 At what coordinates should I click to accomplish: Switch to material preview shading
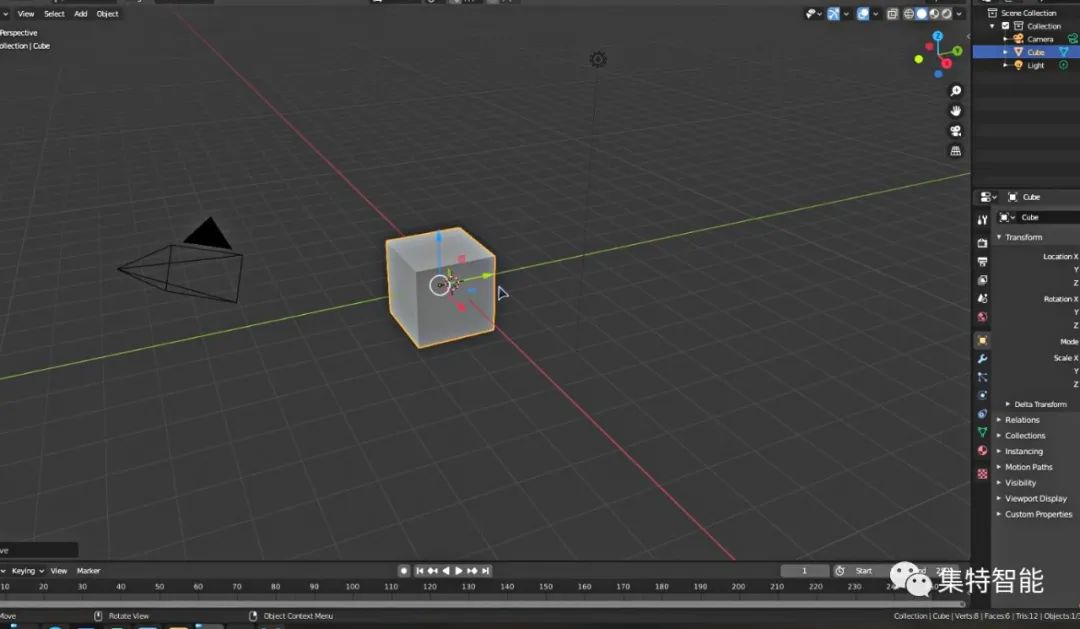[x=935, y=14]
